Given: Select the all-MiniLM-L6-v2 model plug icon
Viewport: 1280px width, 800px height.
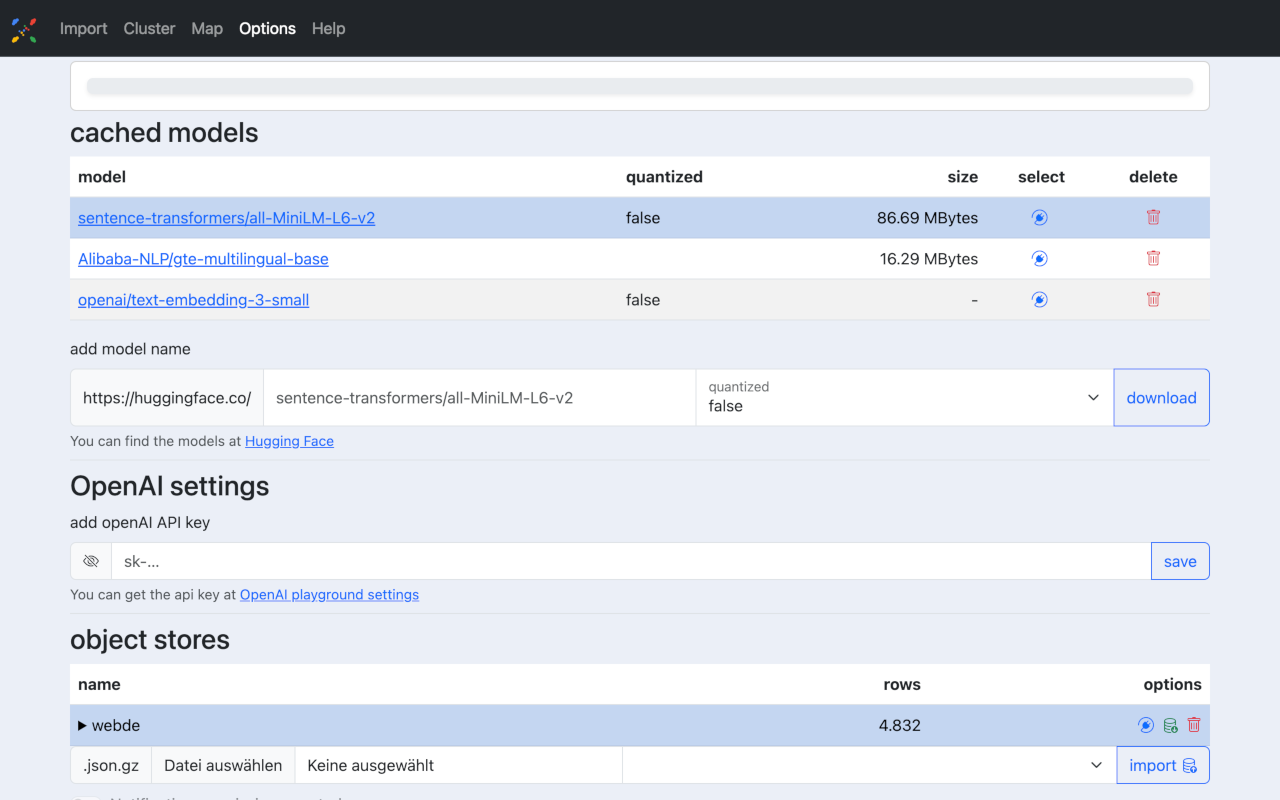Looking at the screenshot, I should click(x=1040, y=217).
